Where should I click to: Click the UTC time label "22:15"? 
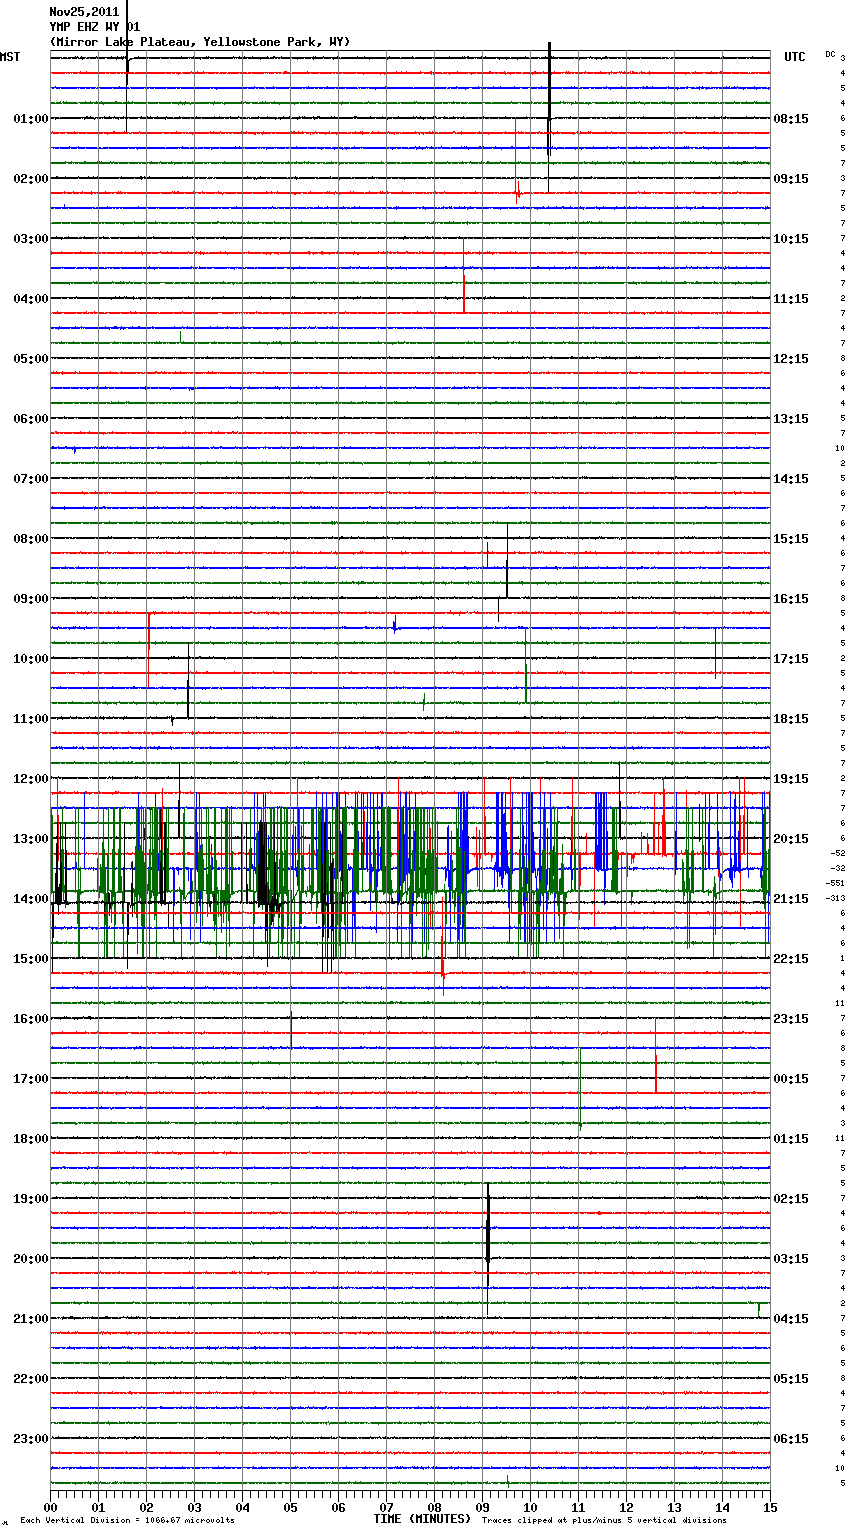[791, 959]
